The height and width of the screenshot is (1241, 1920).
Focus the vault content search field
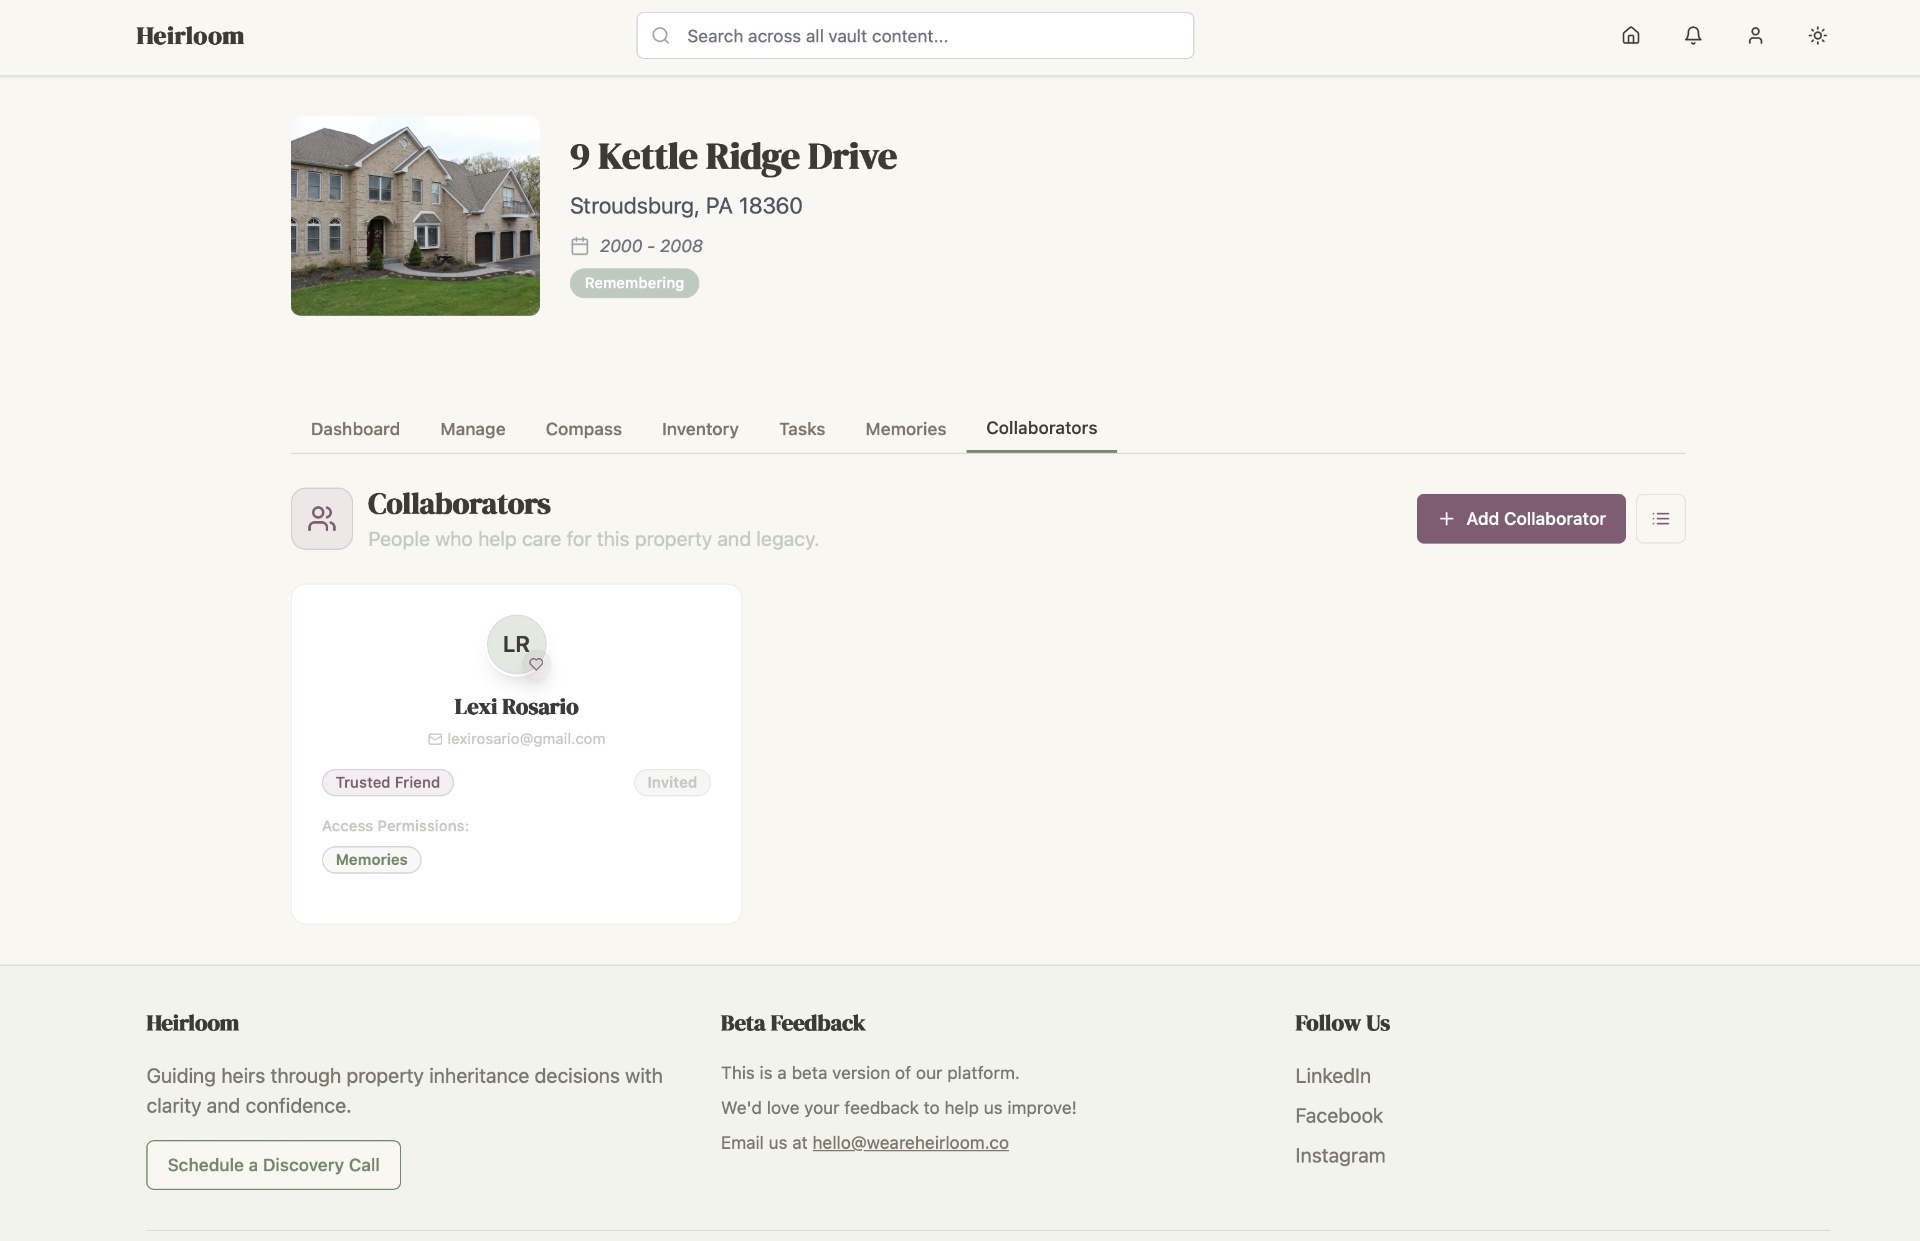(x=930, y=36)
